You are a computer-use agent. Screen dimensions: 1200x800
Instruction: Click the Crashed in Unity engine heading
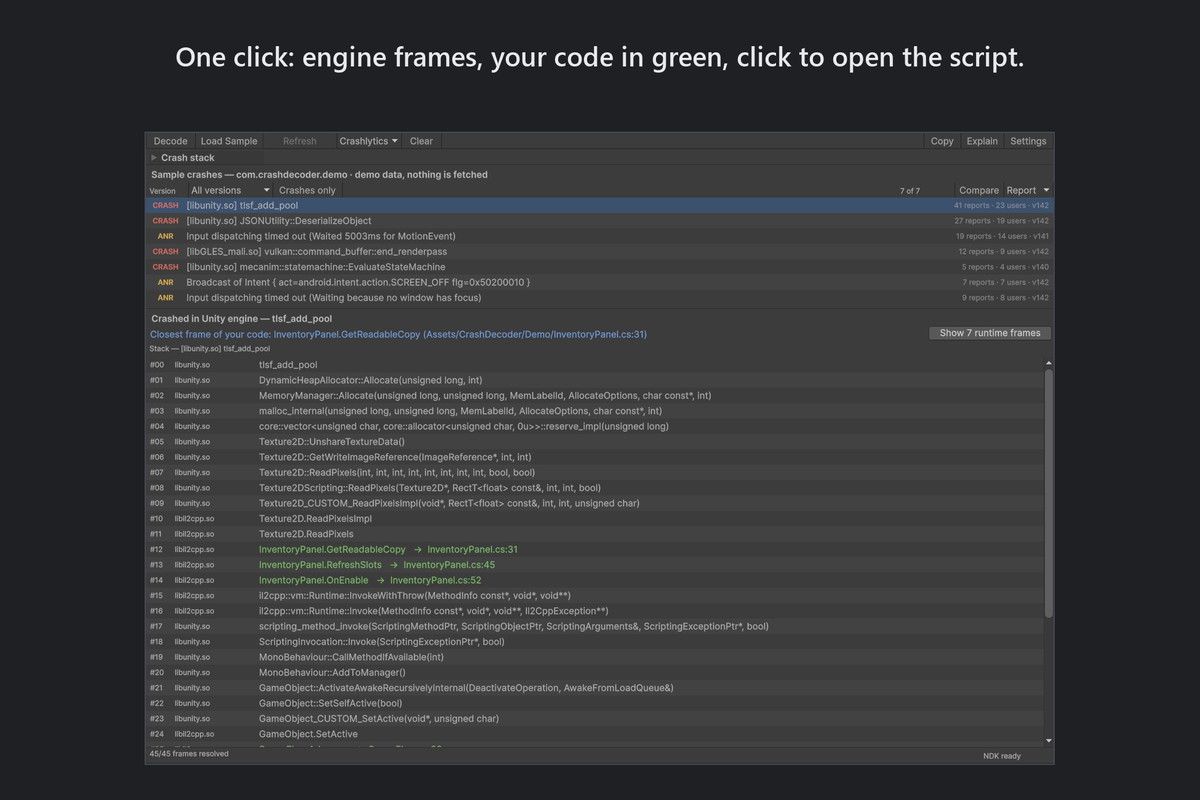tap(241, 319)
